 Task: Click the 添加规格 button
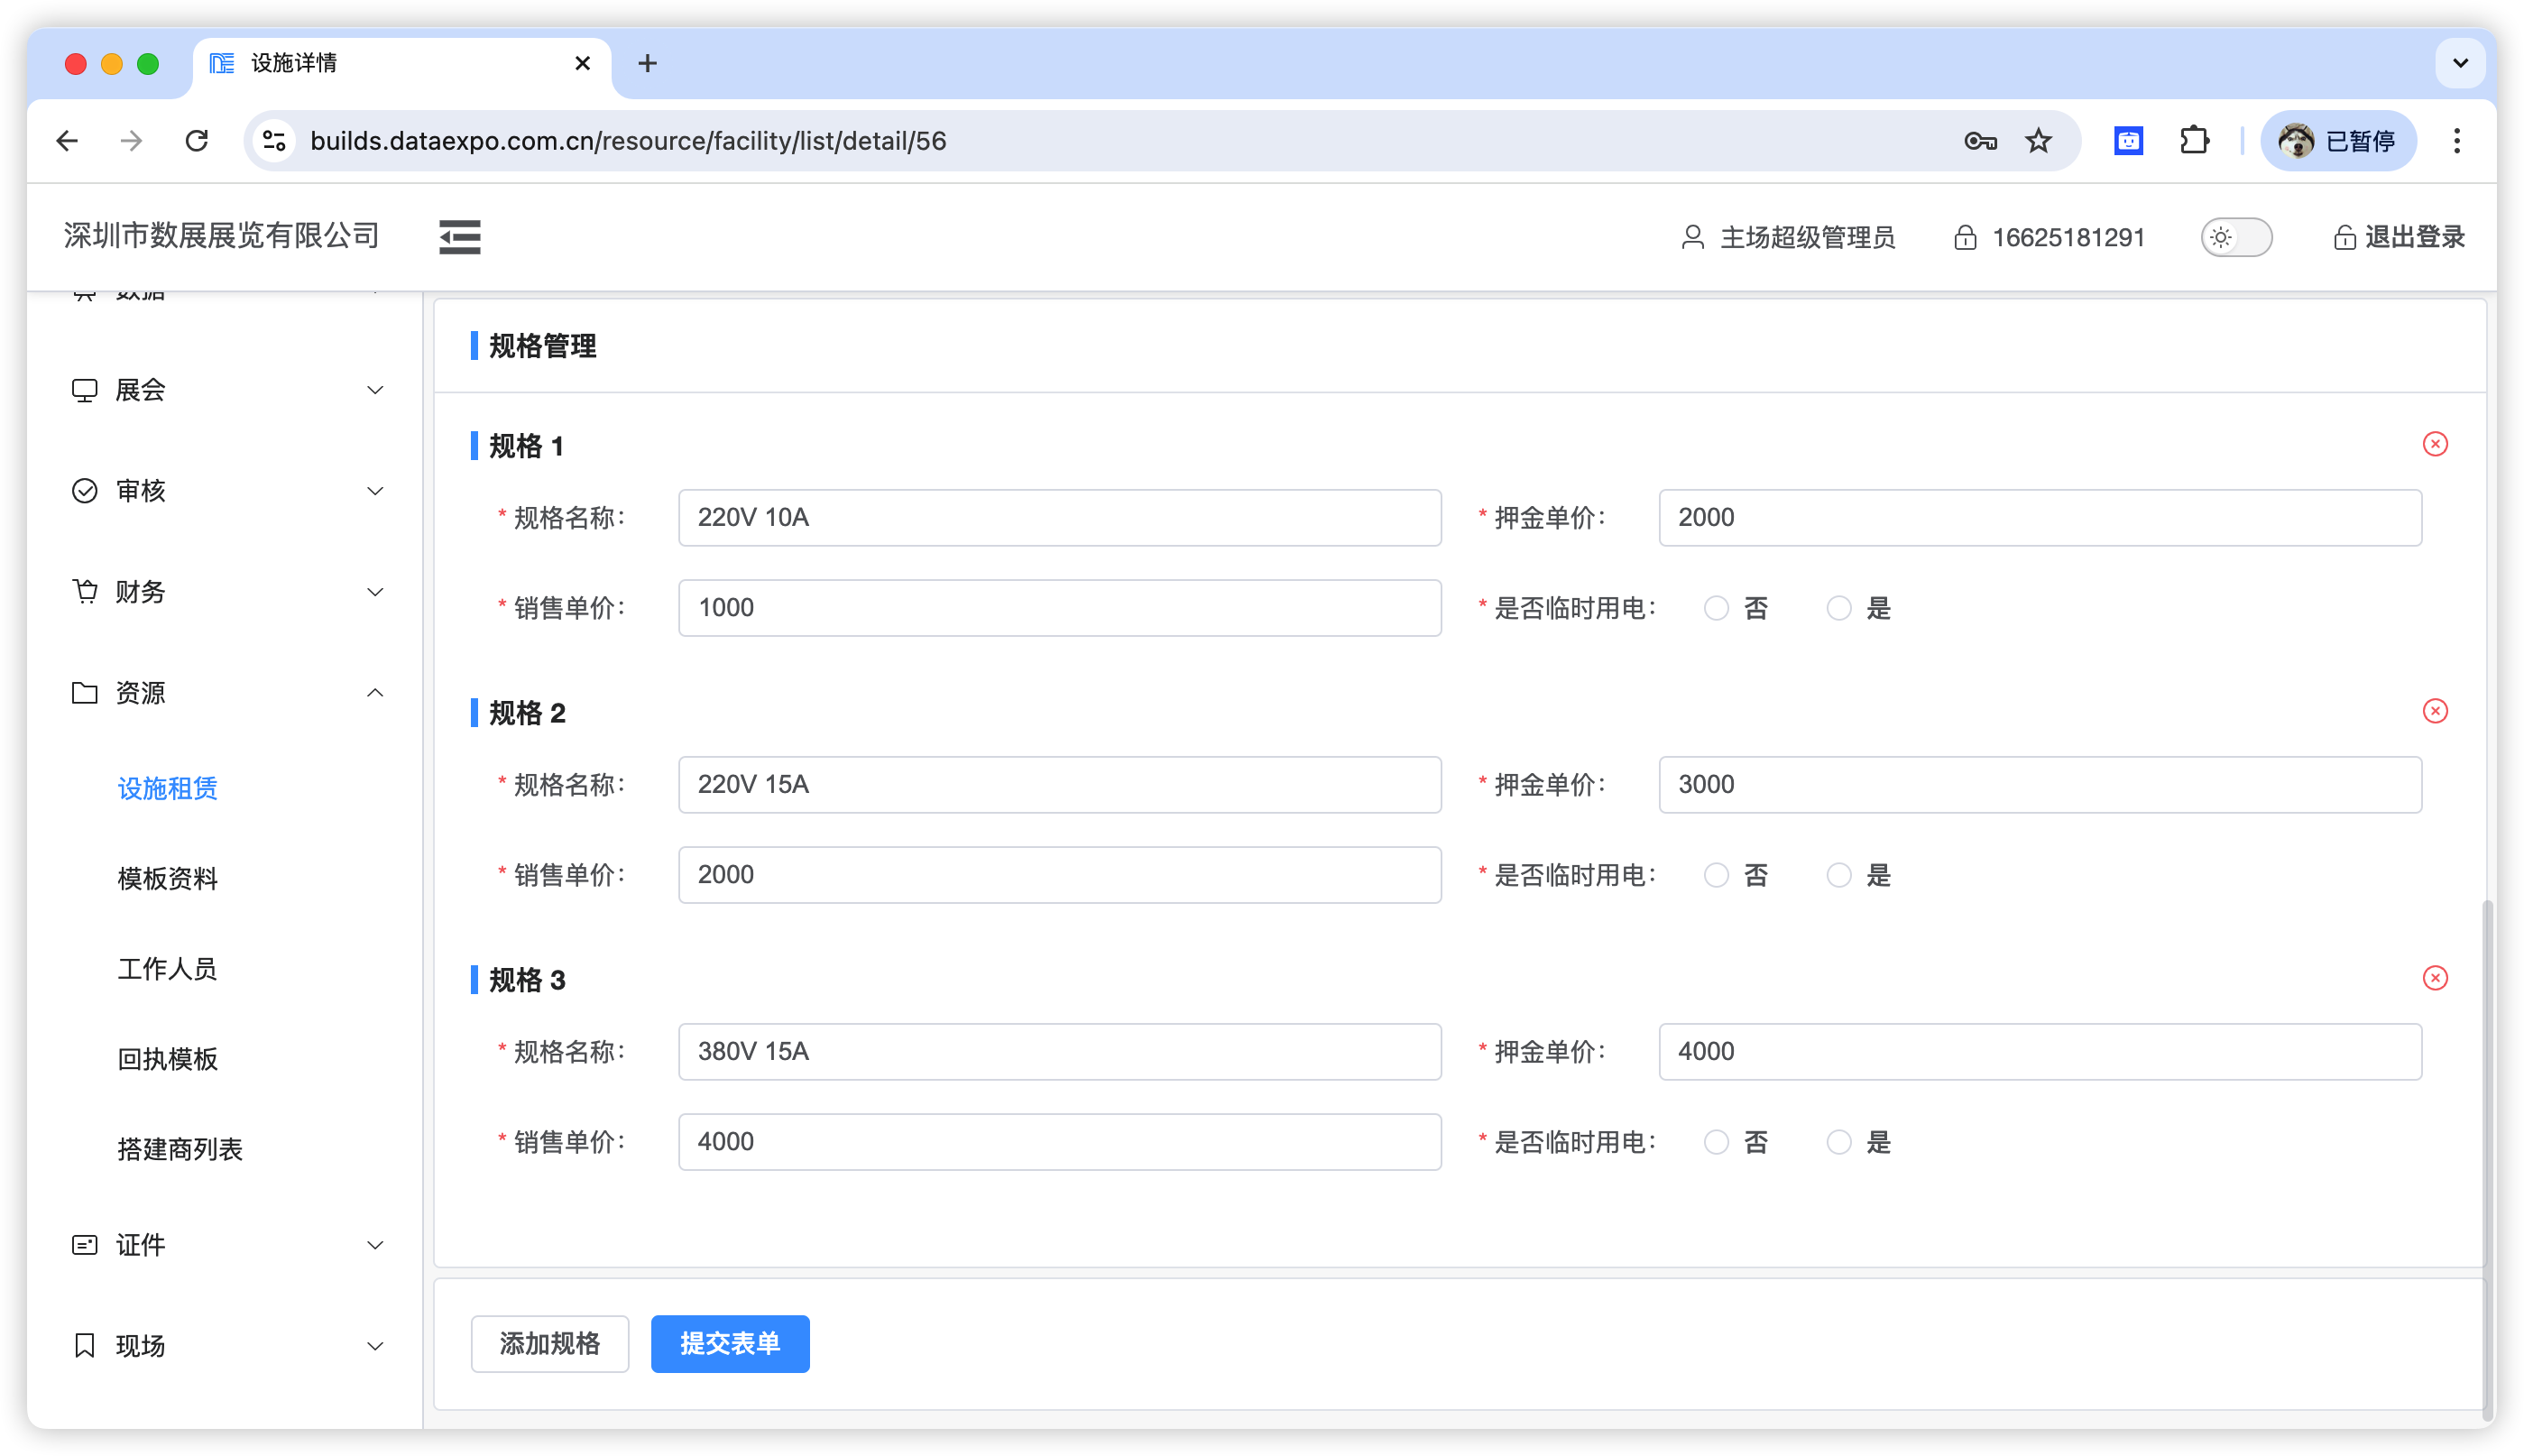tap(550, 1344)
